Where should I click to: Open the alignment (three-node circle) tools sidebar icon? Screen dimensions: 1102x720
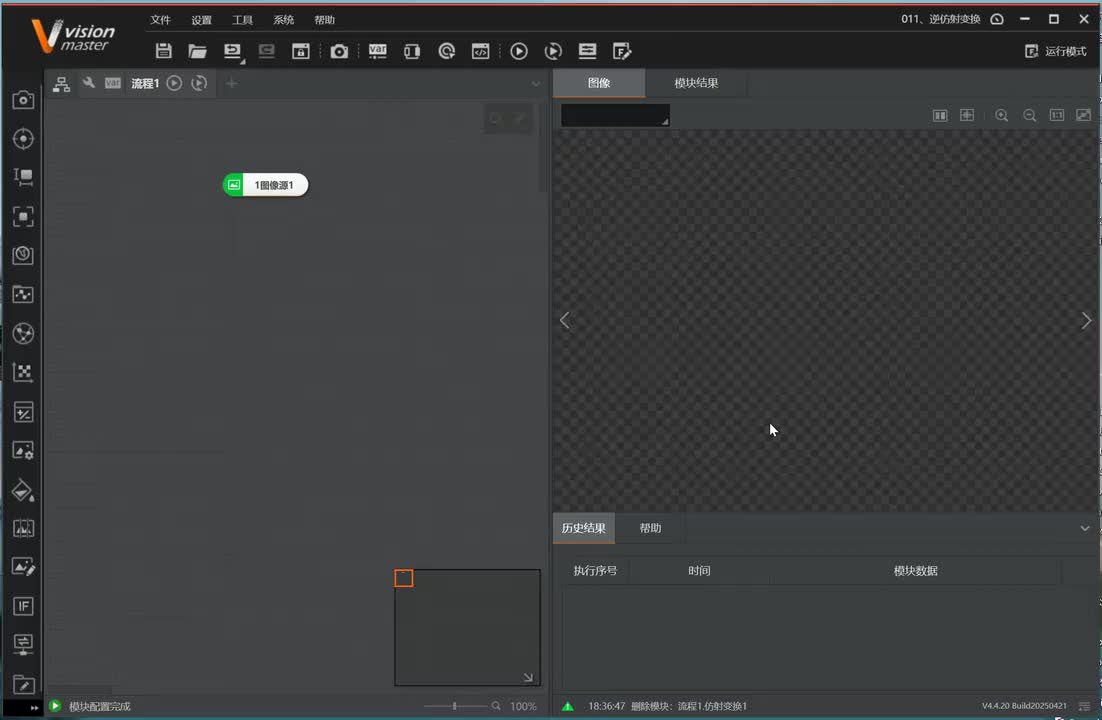[x=23, y=333]
